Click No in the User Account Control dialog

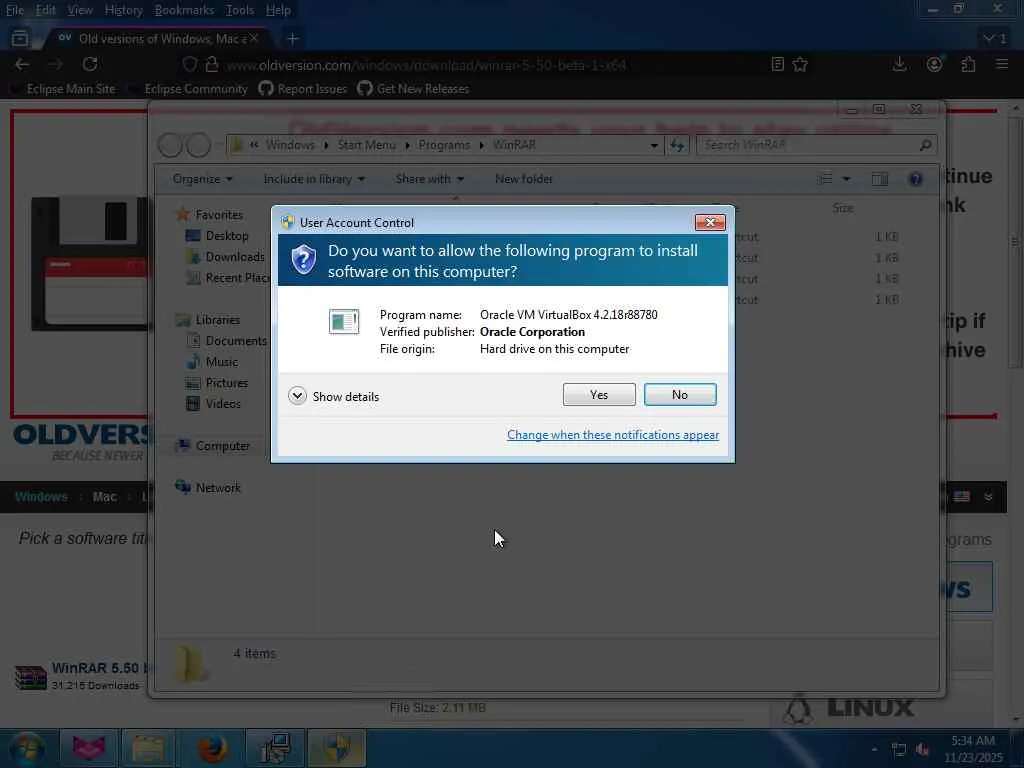coord(680,394)
